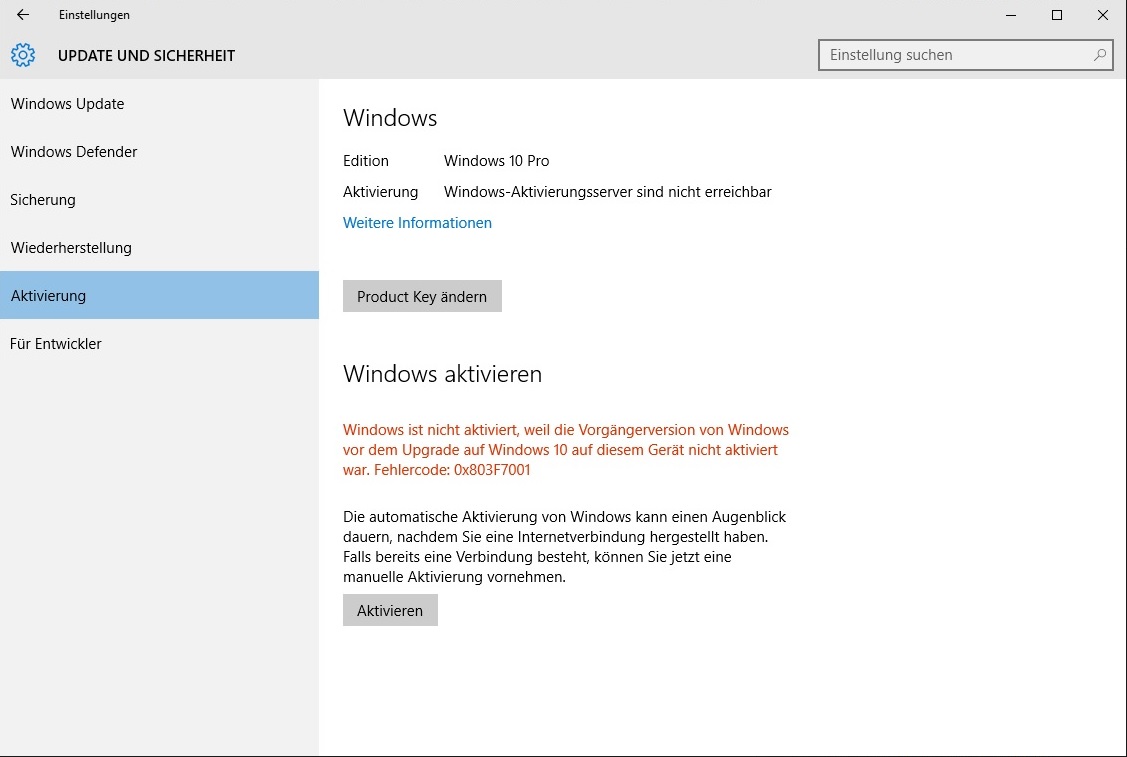
Task: Minimize the Einstellungen window
Action: (x=1011, y=14)
